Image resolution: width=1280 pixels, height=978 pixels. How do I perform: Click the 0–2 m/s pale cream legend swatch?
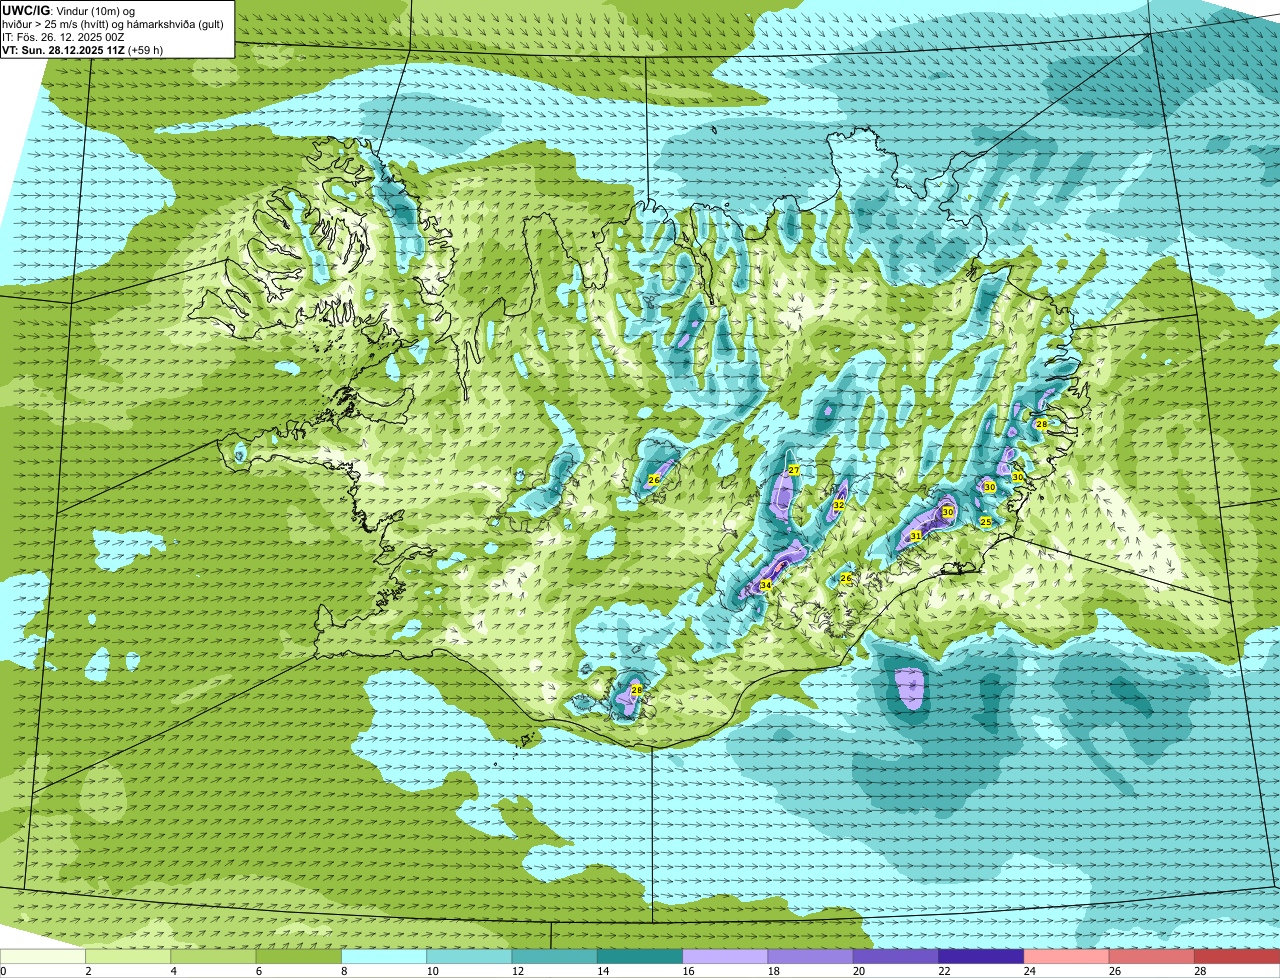click(43, 957)
